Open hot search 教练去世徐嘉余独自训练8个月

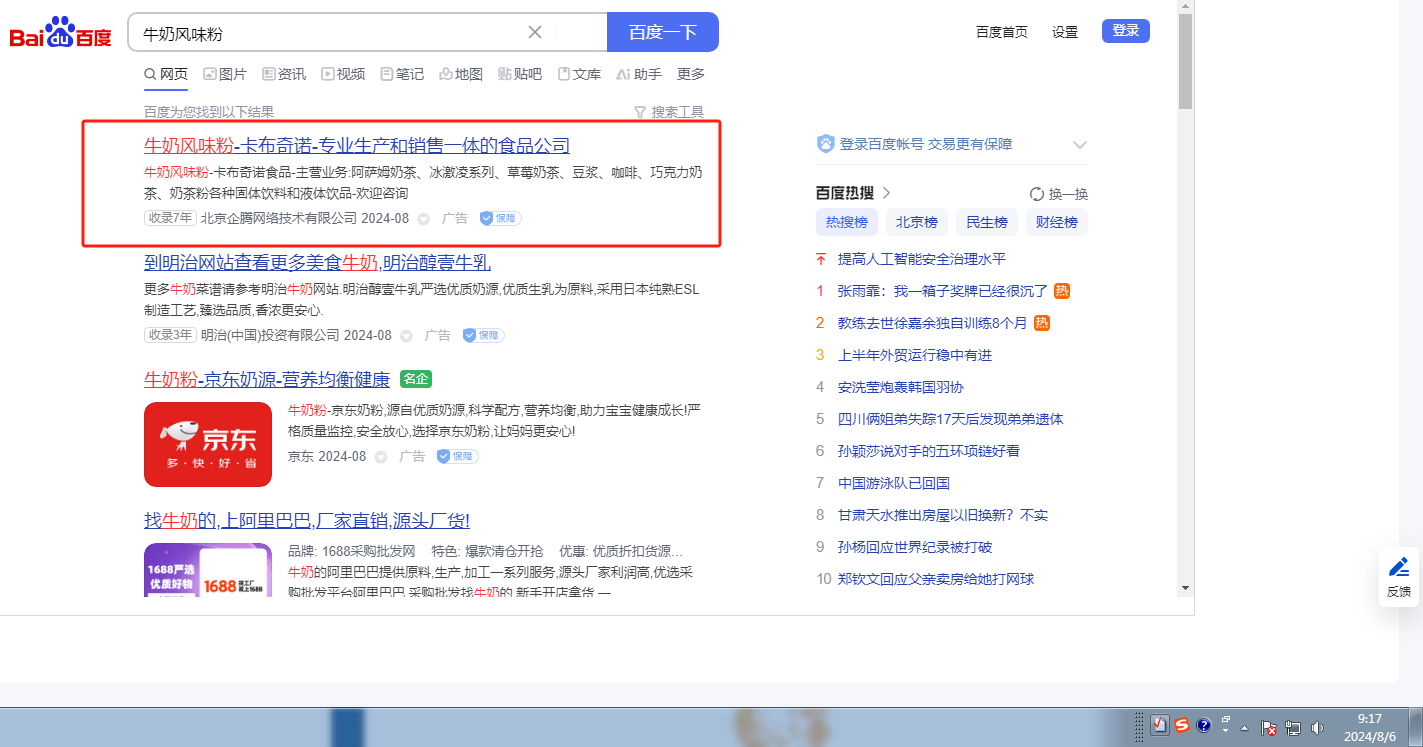[x=933, y=323]
